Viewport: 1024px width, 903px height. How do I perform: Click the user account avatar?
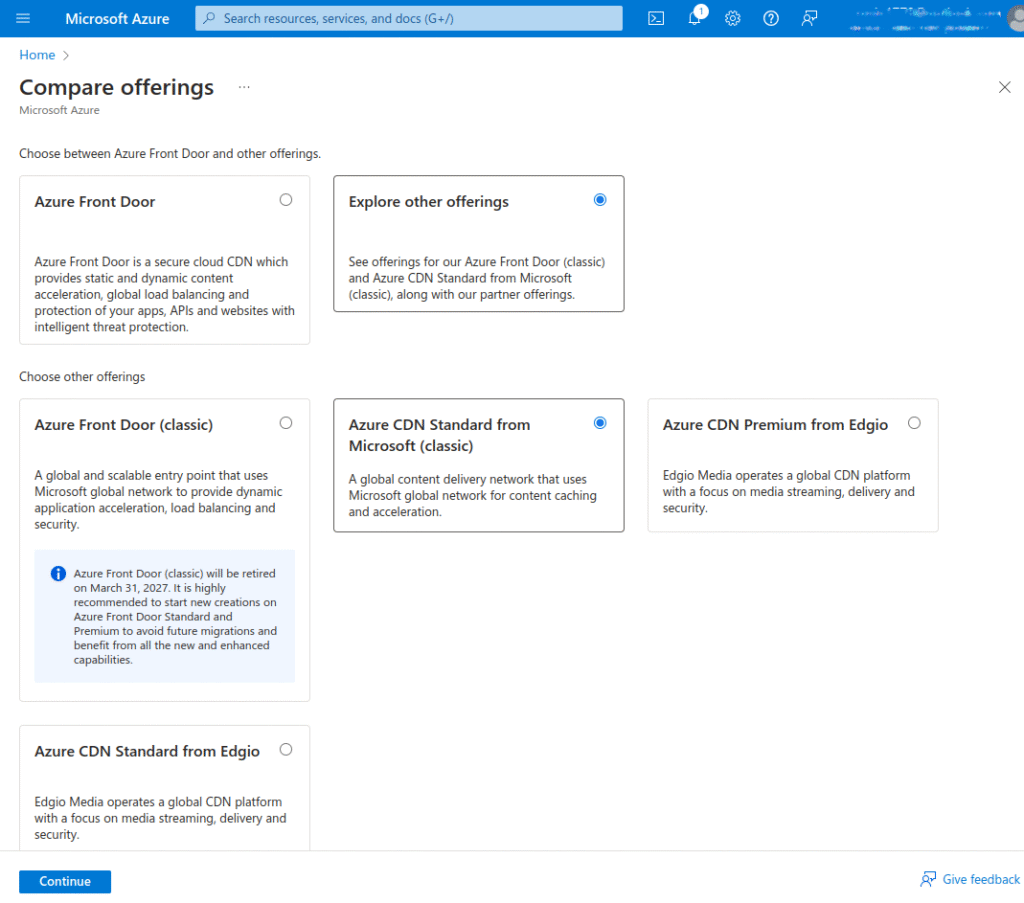tap(1016, 18)
